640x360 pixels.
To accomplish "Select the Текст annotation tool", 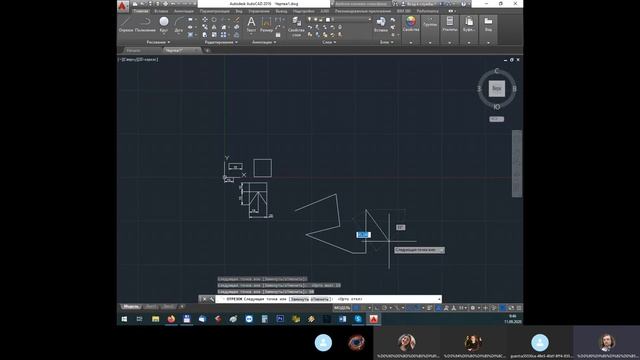I will (x=251, y=24).
